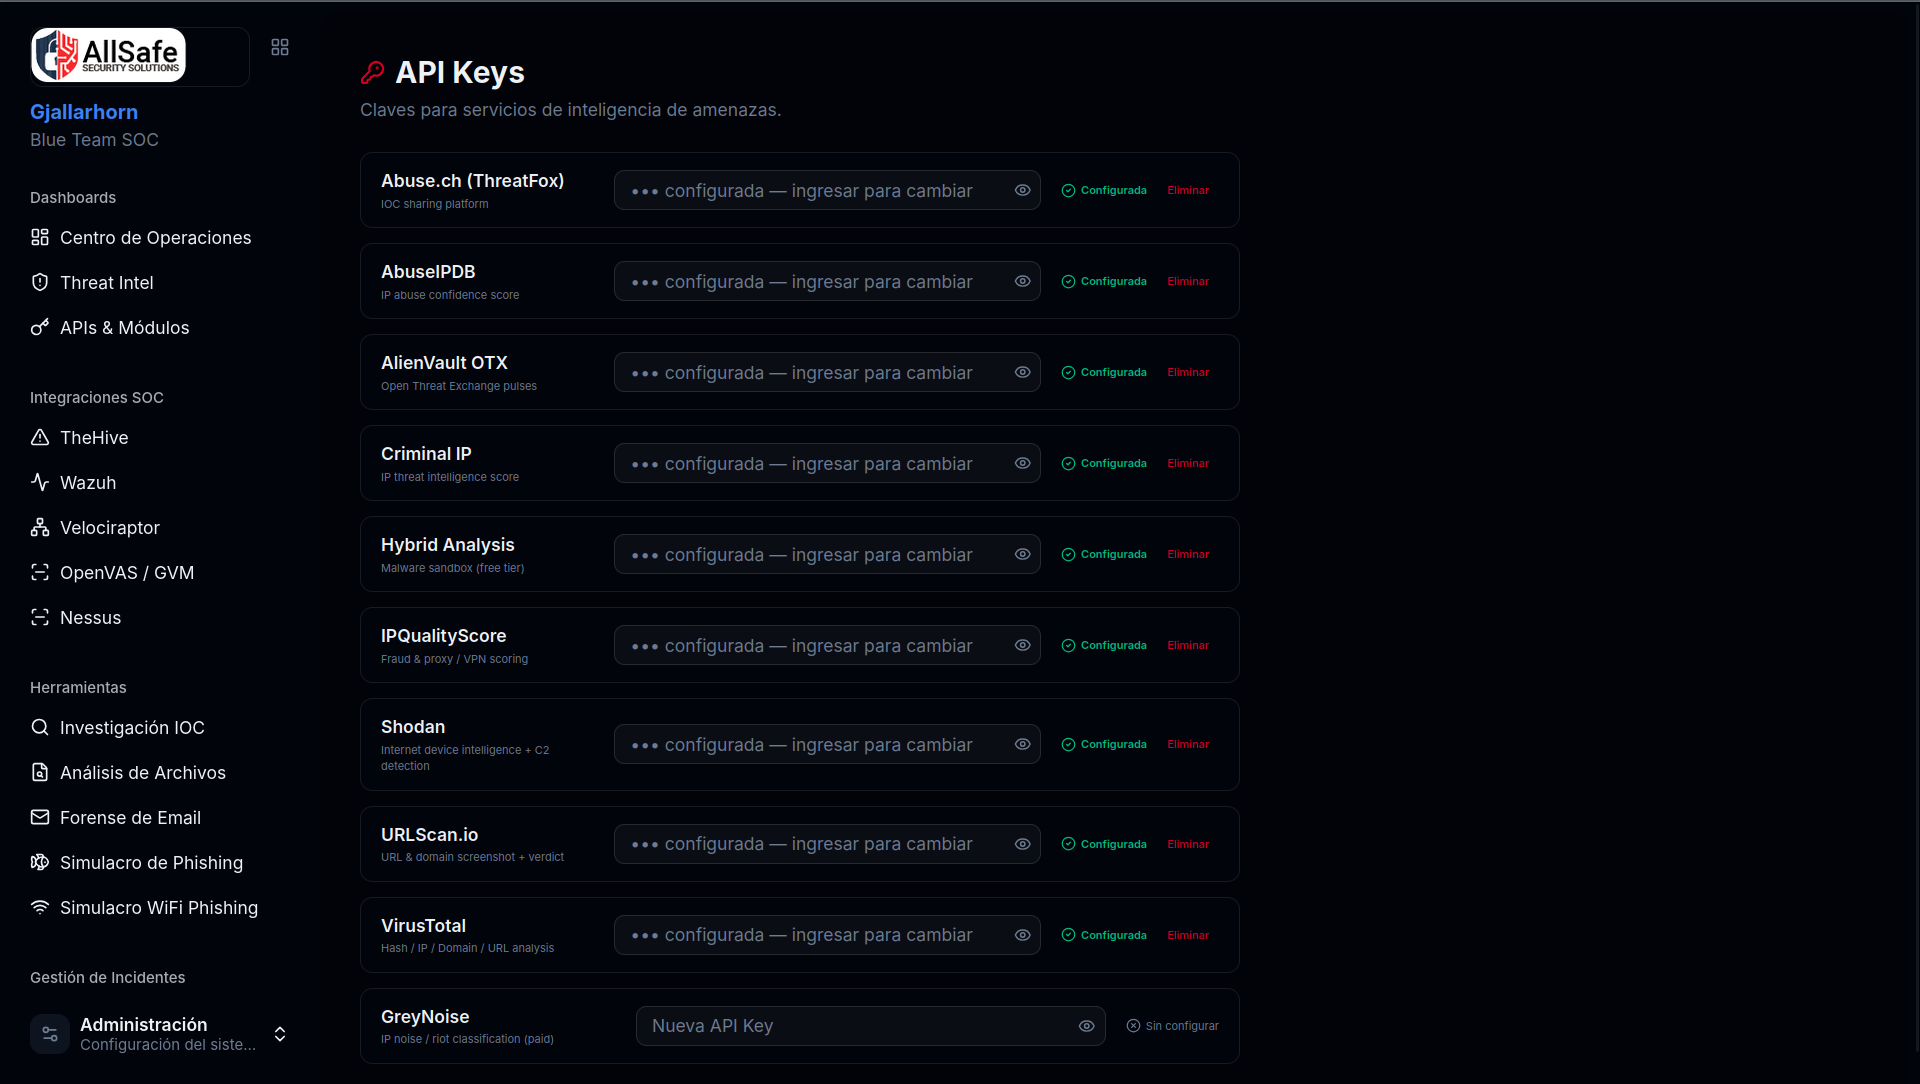Open TheHive integration
This screenshot has width=1920, height=1084.
94,438
